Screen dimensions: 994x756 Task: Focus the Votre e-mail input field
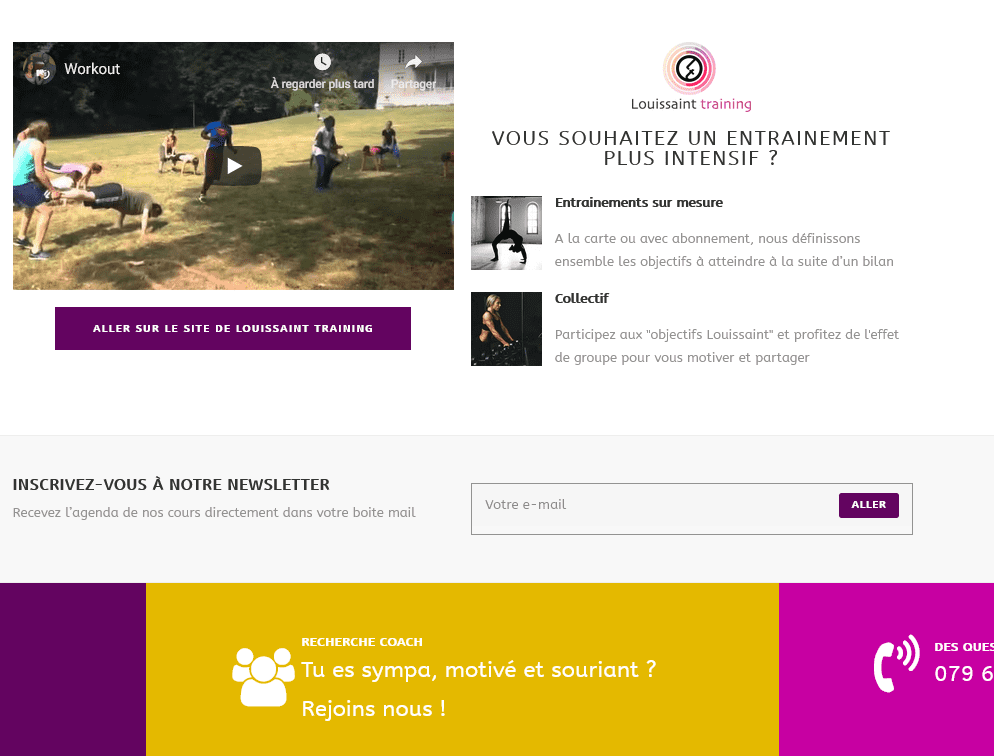[x=656, y=505]
